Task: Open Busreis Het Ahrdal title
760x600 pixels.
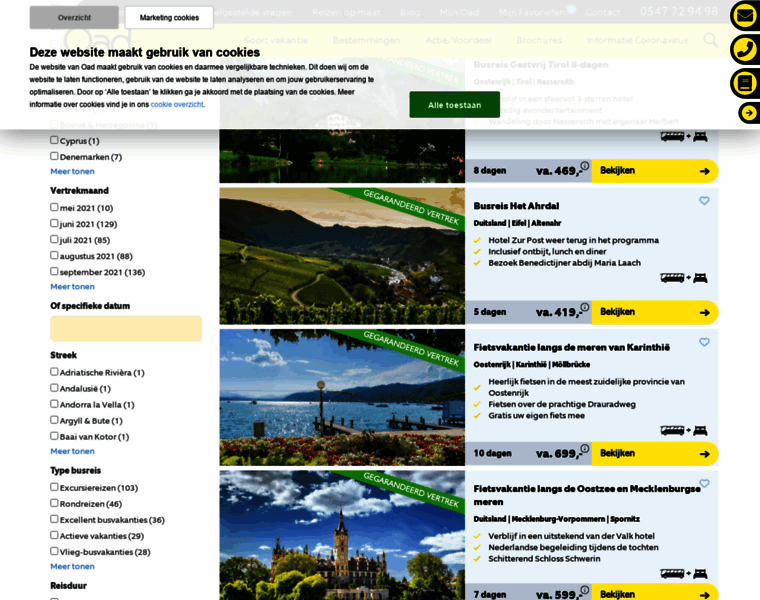Action: pyautogui.click(x=516, y=206)
